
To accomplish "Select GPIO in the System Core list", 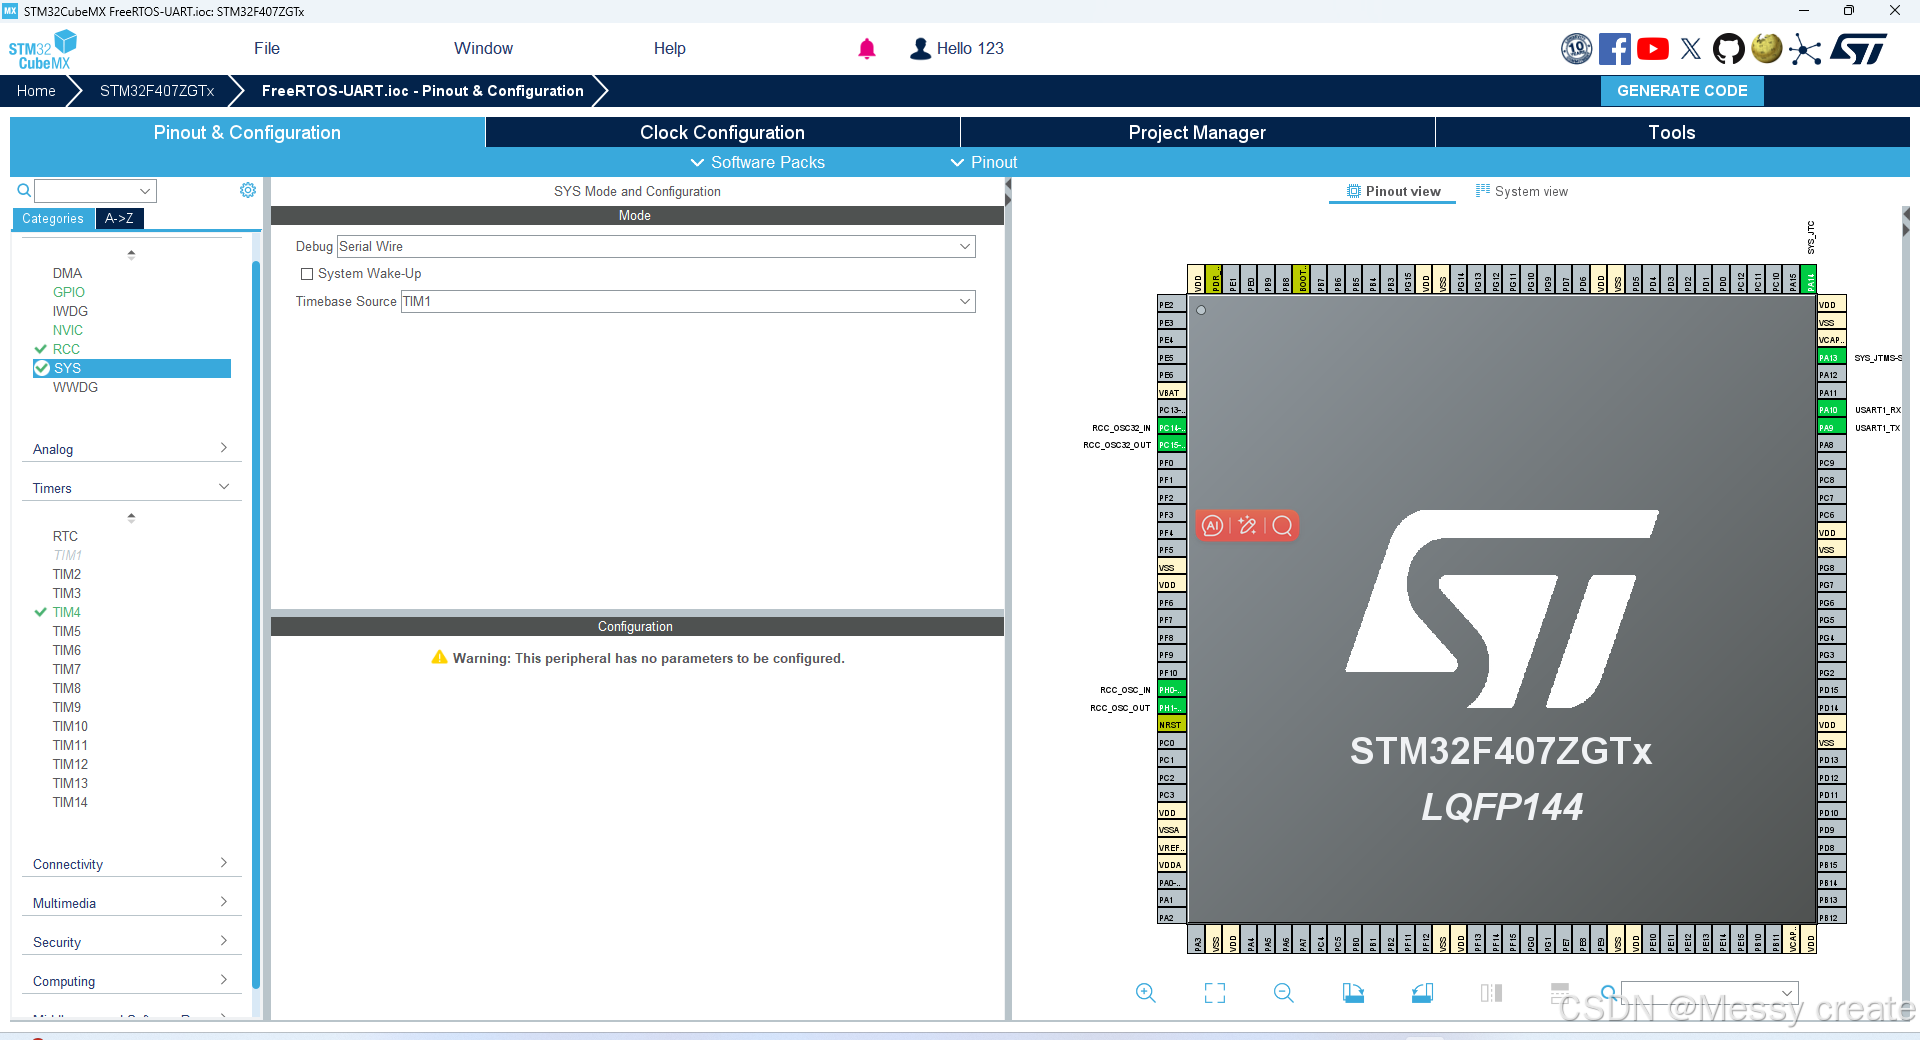I will point(69,292).
